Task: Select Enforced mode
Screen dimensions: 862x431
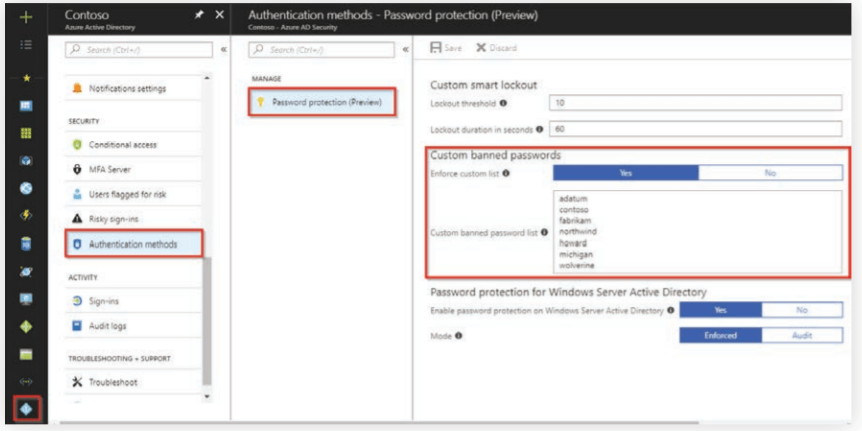Action: [720, 335]
